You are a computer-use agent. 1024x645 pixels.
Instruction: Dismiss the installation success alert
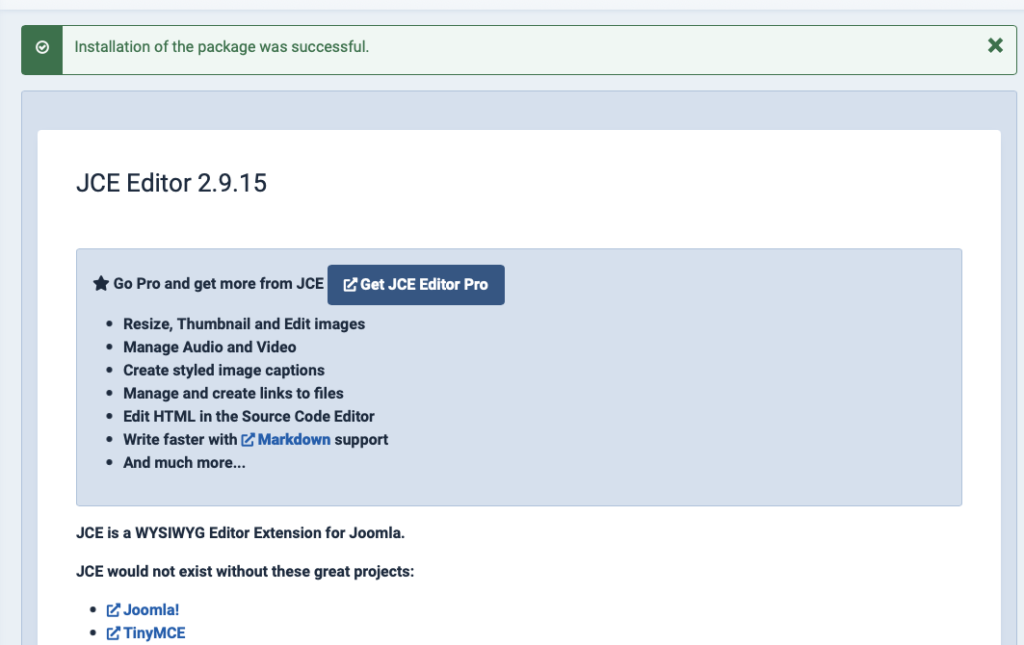pos(994,46)
